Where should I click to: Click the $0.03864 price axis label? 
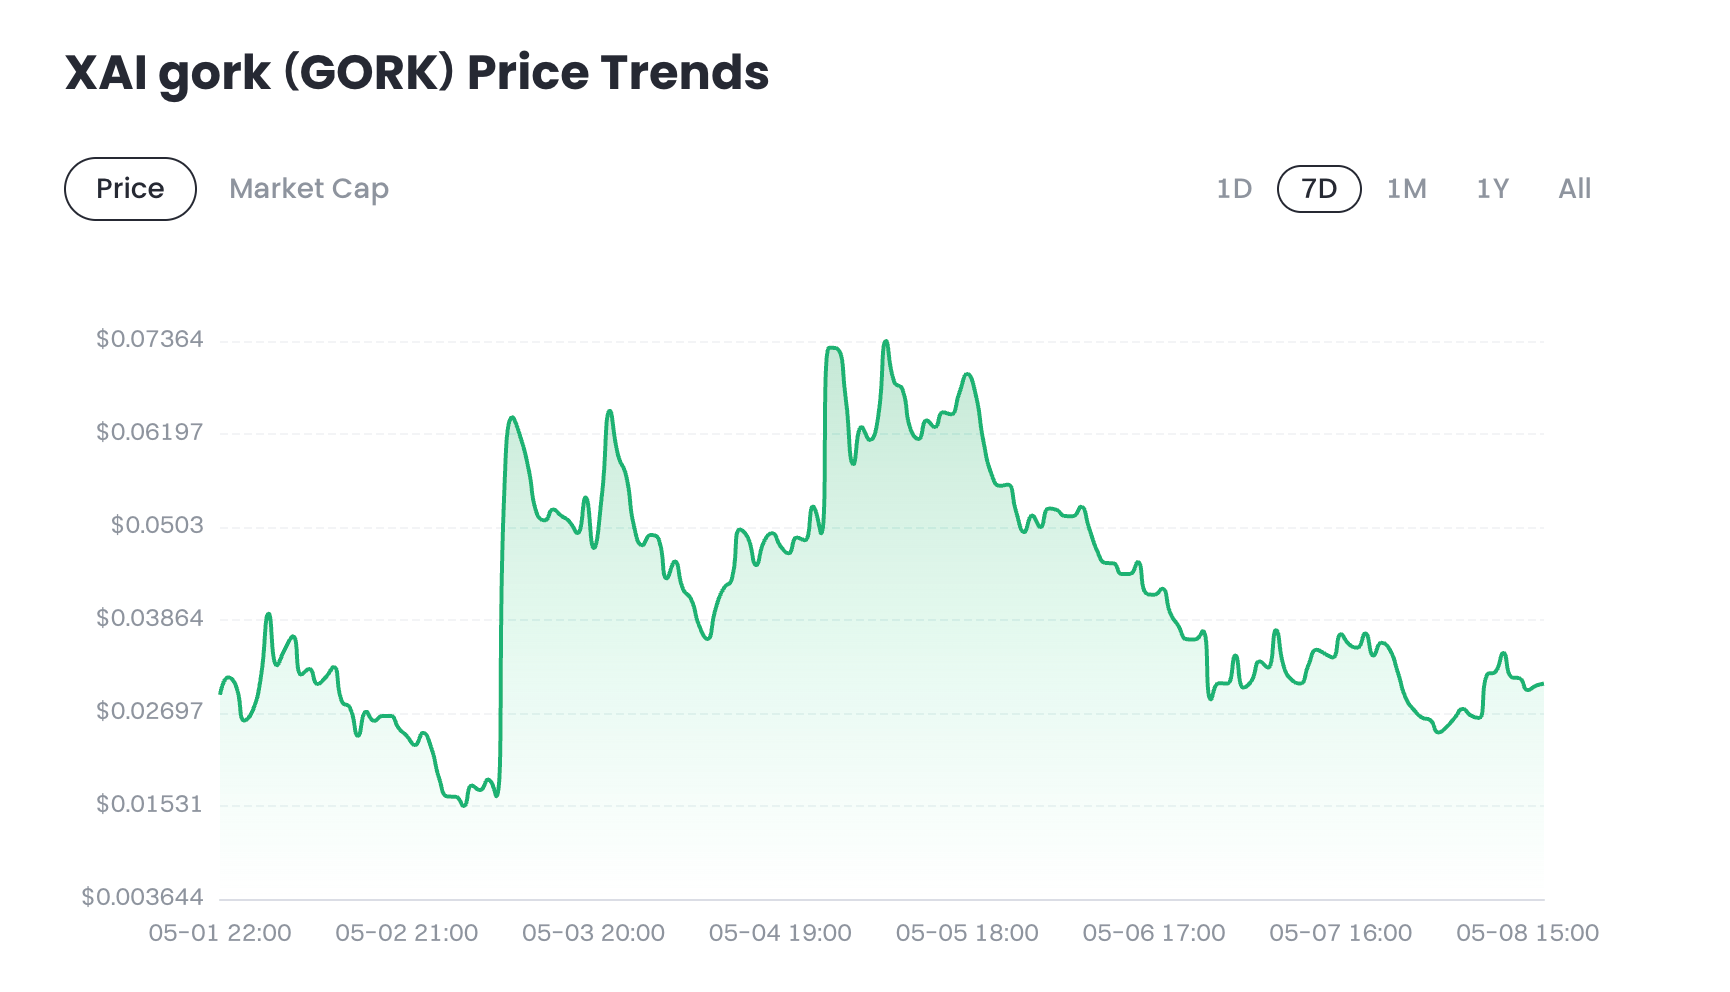click(x=150, y=618)
